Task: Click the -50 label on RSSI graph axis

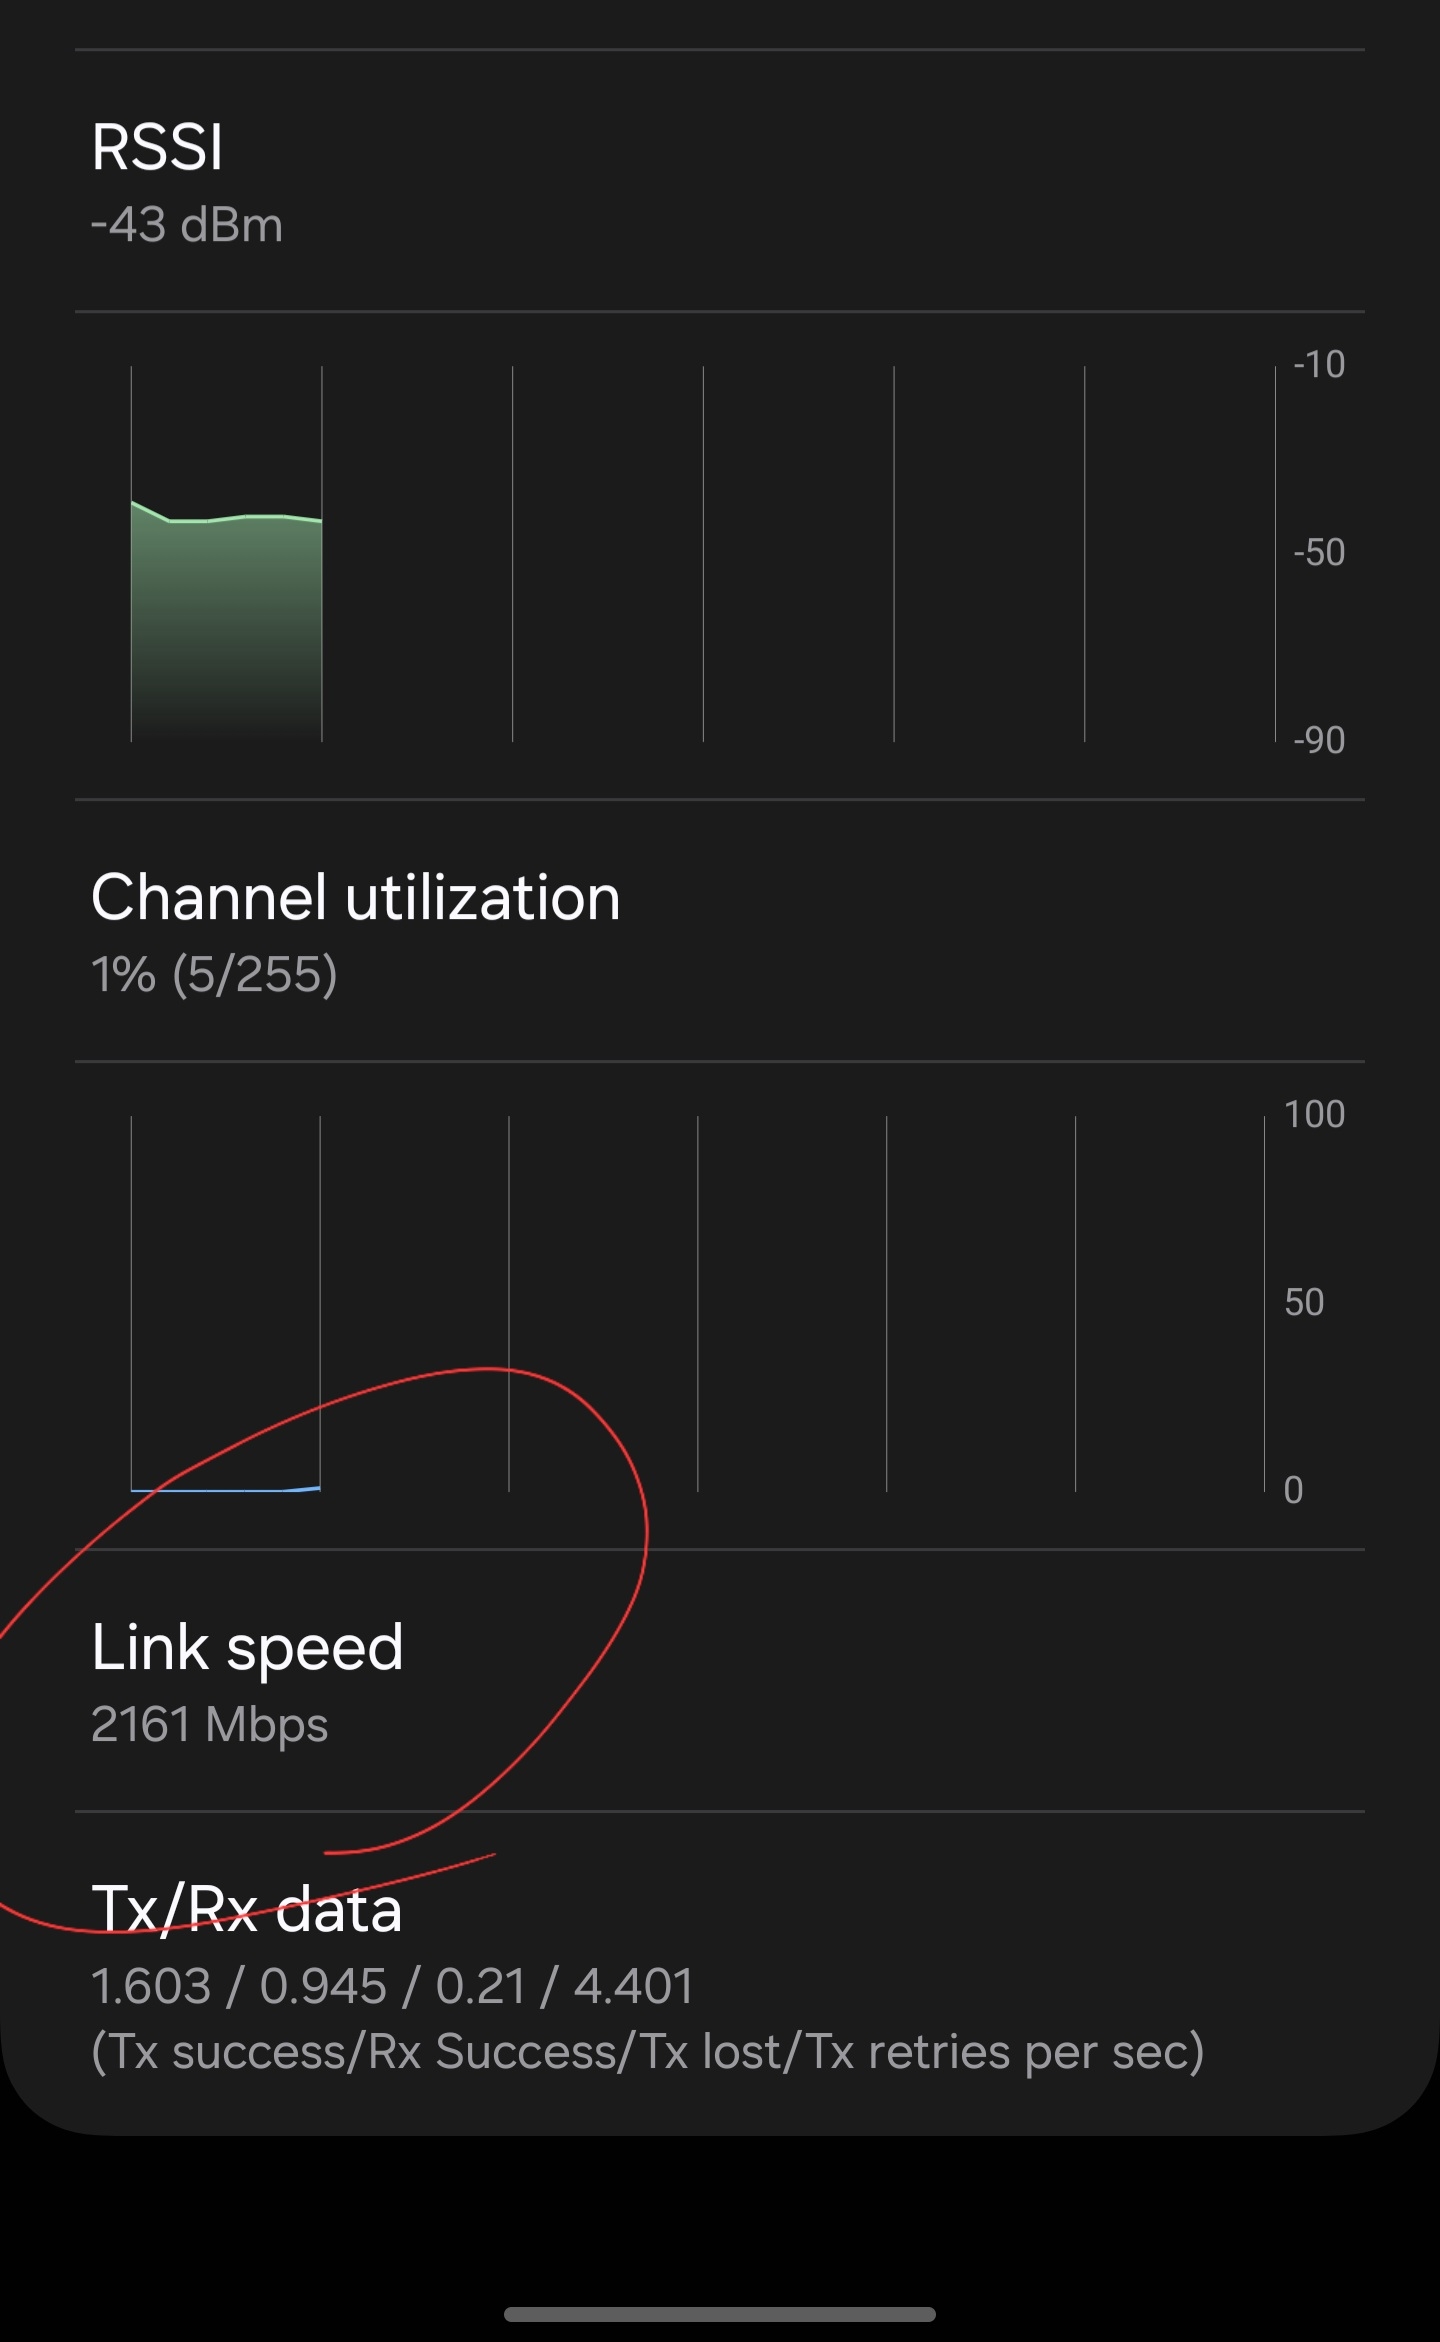Action: pos(1319,553)
